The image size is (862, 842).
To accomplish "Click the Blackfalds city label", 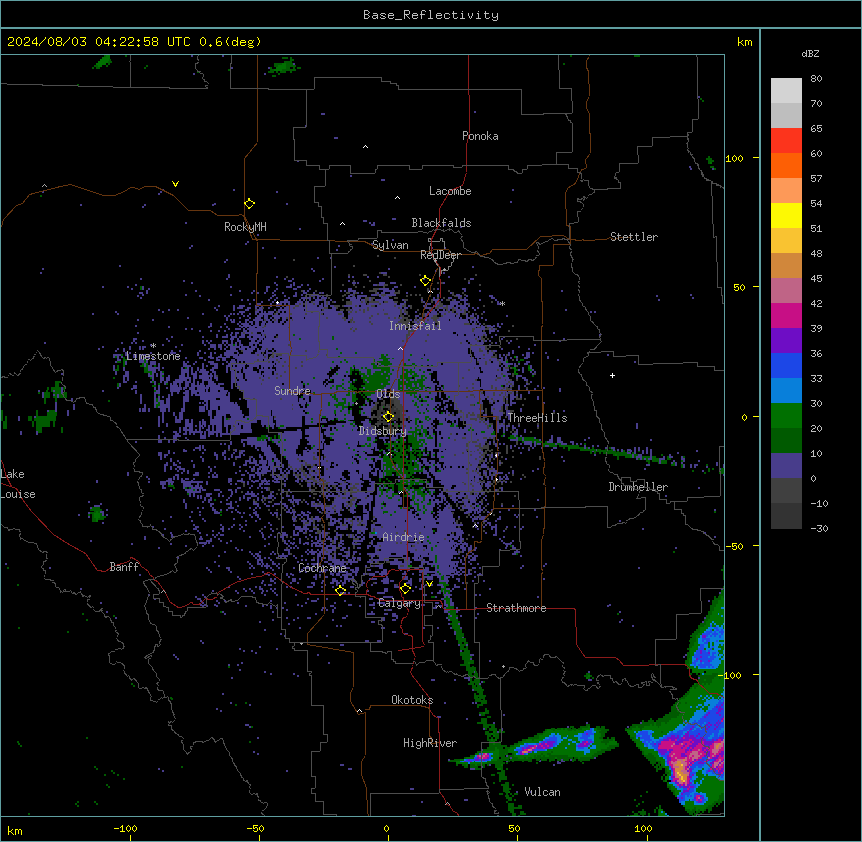I will pos(441,223).
